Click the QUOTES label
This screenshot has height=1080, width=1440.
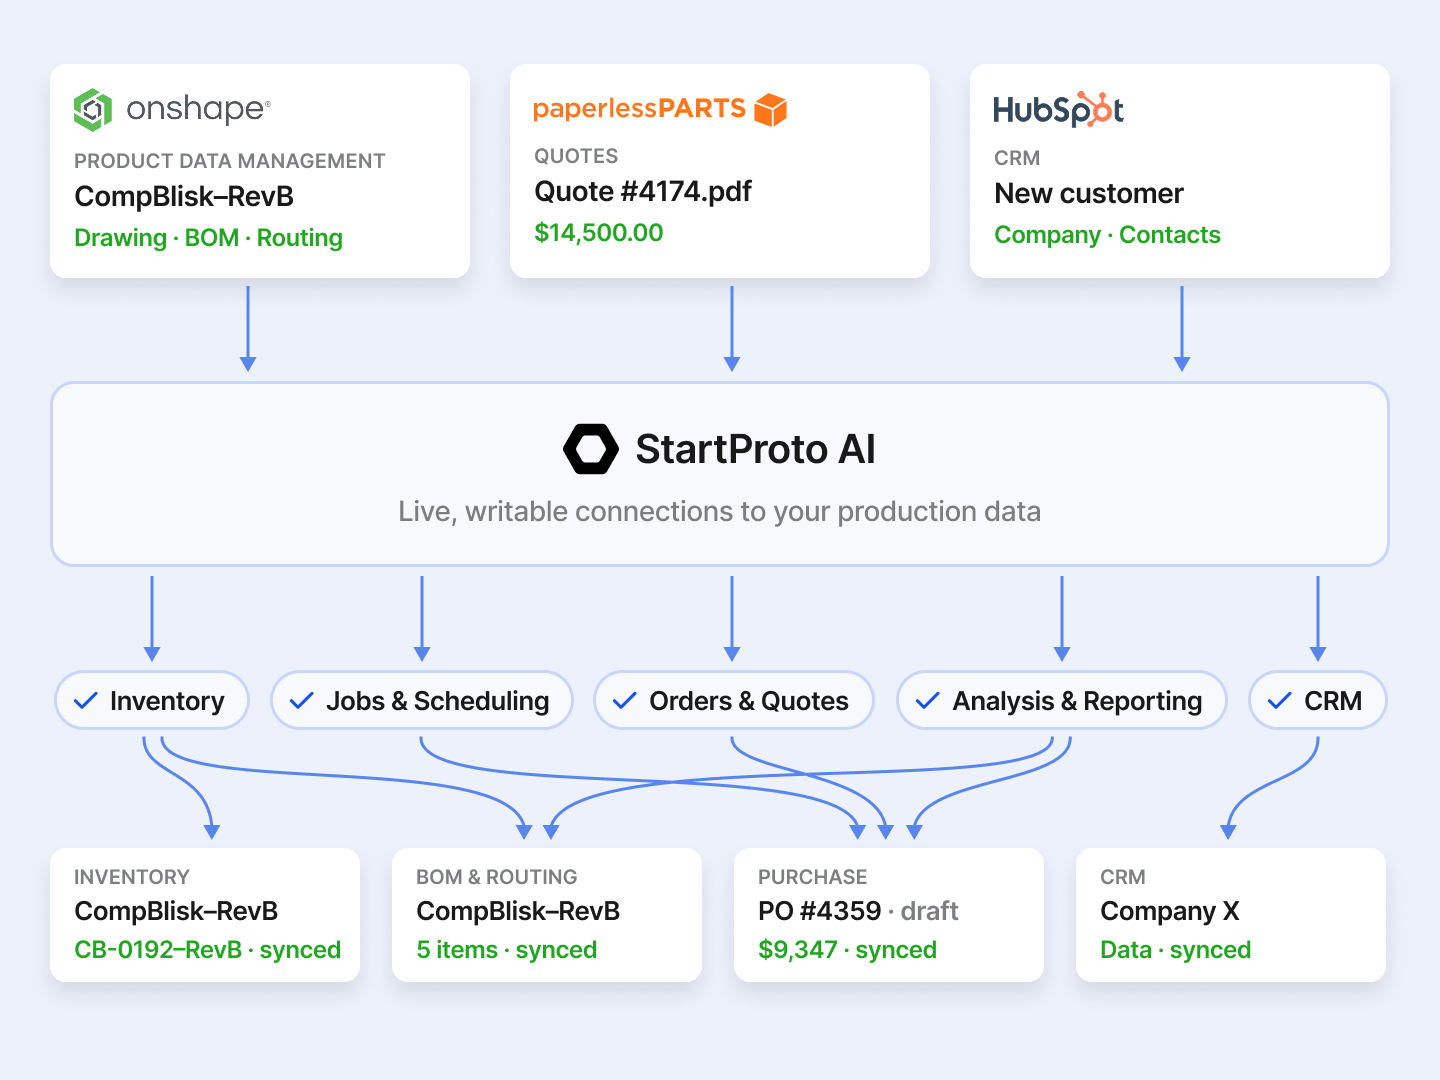click(576, 156)
